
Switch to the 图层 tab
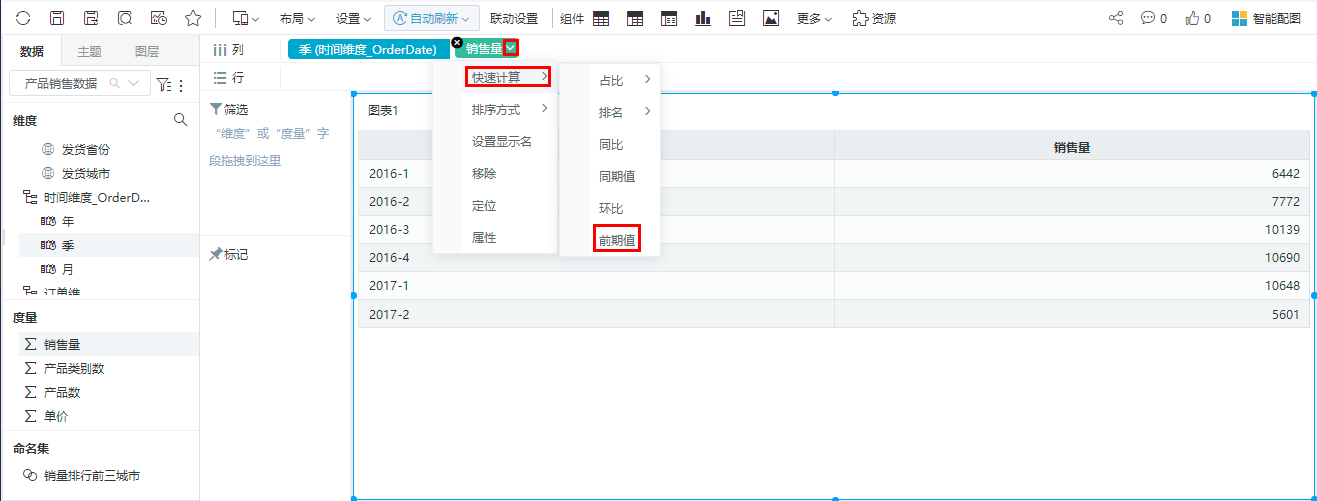tap(146, 52)
